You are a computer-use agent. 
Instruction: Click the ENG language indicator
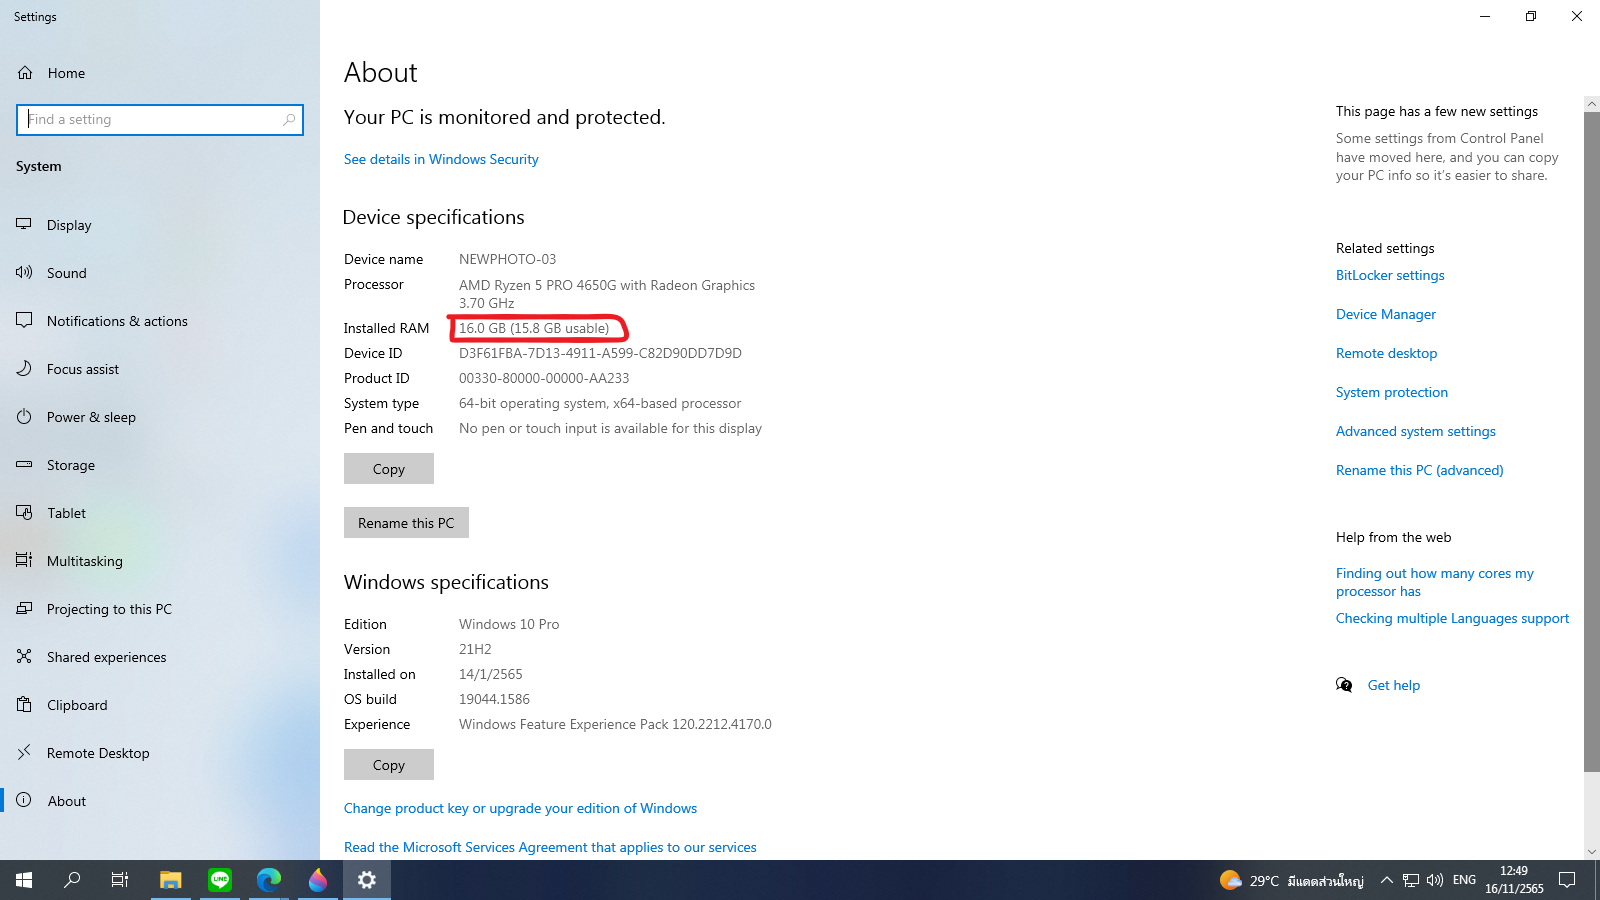click(1464, 880)
